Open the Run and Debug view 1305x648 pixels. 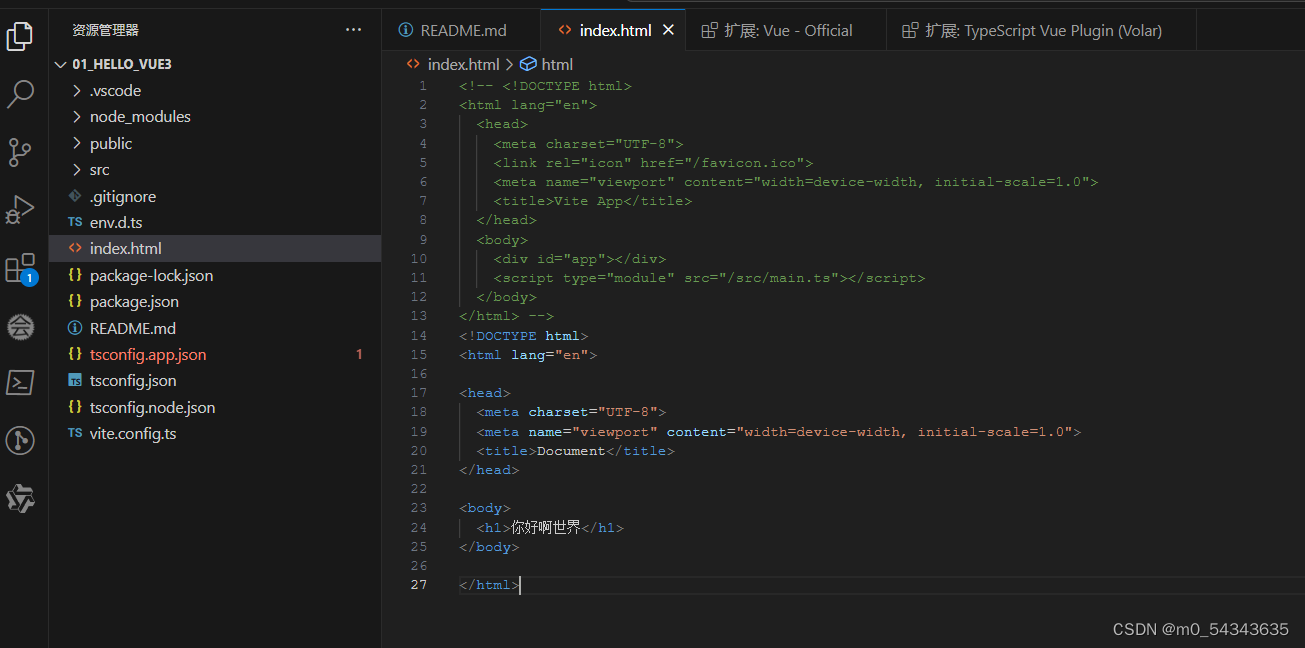click(x=21, y=209)
